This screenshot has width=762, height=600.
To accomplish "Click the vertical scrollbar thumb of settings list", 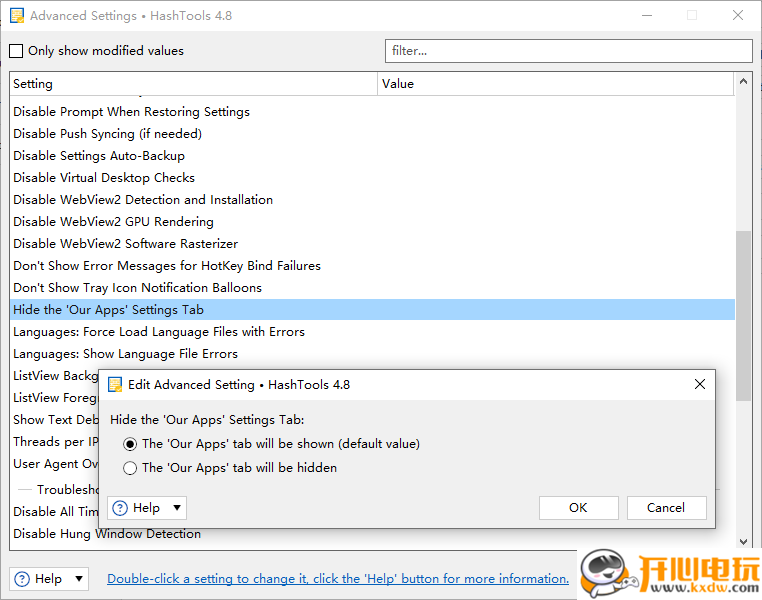I will (743, 316).
